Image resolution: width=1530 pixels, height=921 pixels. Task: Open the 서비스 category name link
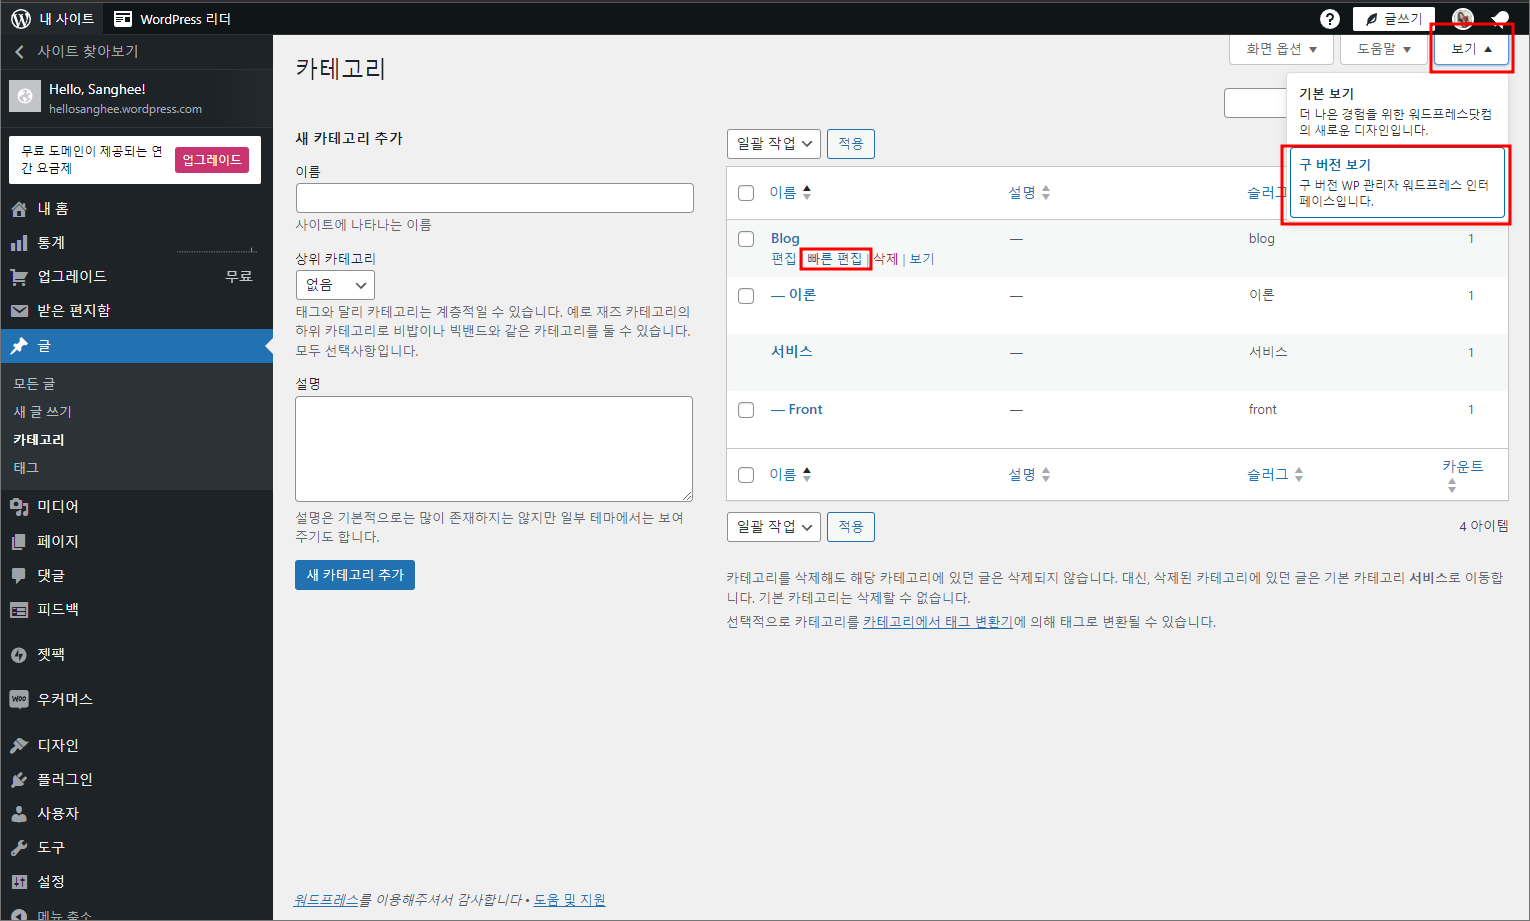coord(792,352)
